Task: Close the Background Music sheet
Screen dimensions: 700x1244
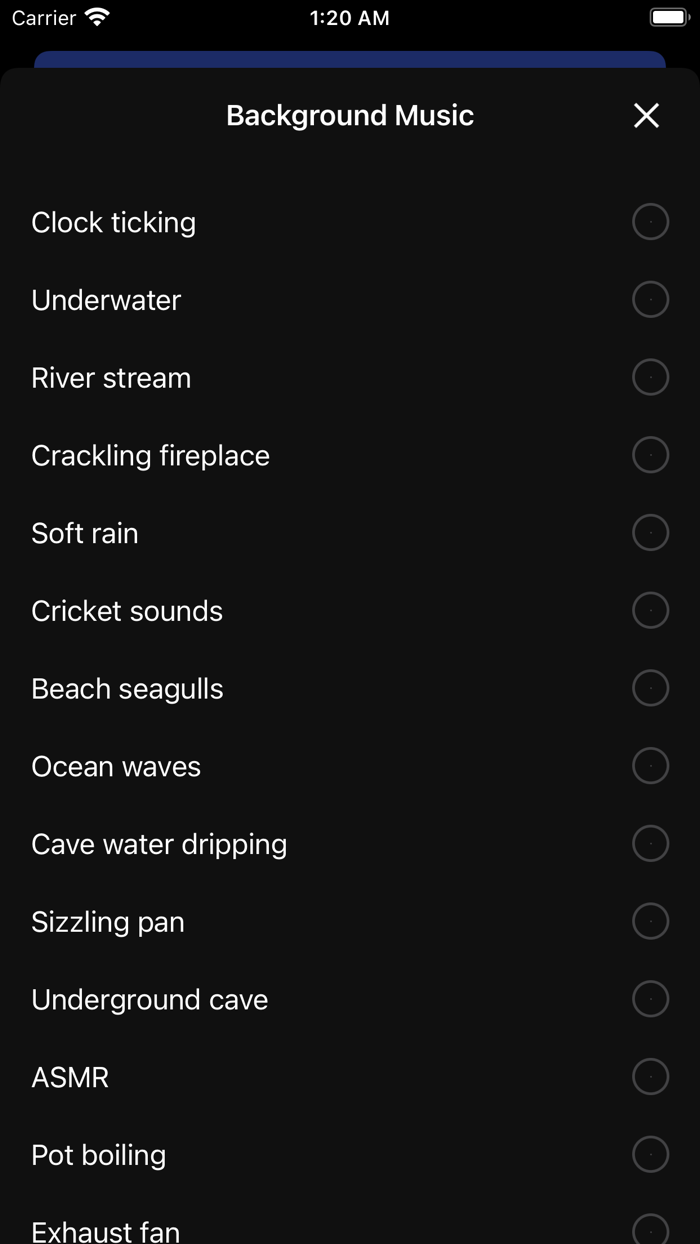Action: [x=646, y=116]
